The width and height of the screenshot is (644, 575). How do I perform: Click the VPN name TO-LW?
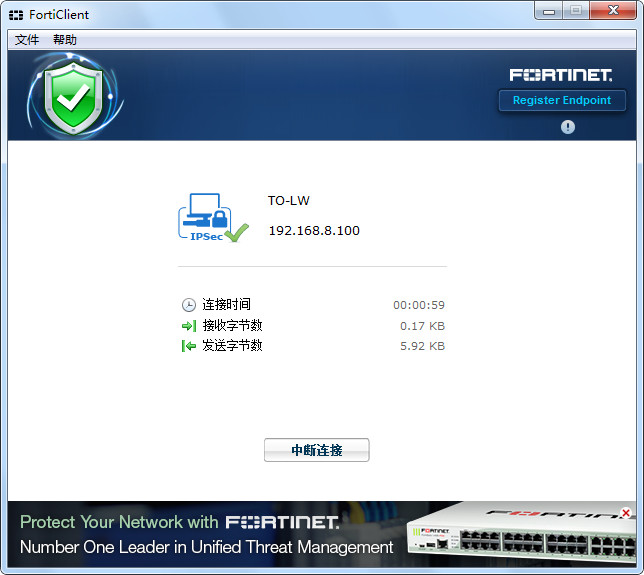click(289, 200)
